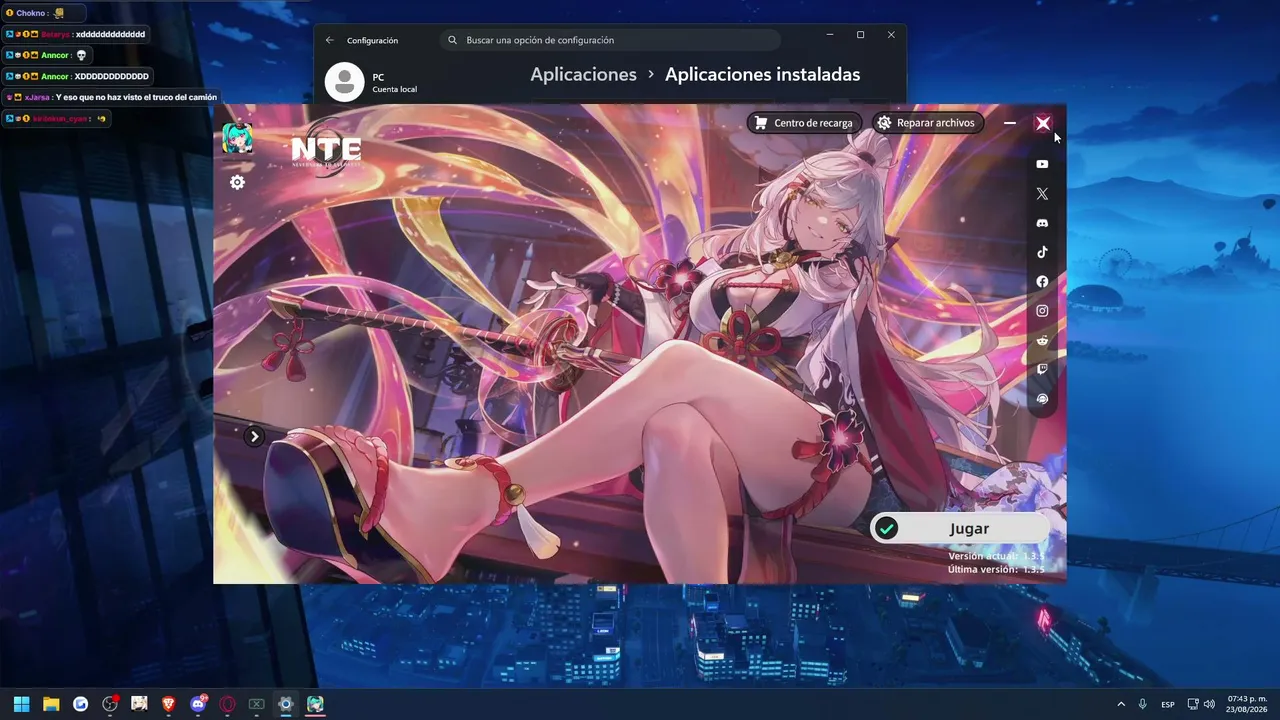Image resolution: width=1280 pixels, height=720 pixels.
Task: Open File Explorer from the taskbar
Action: [51, 704]
